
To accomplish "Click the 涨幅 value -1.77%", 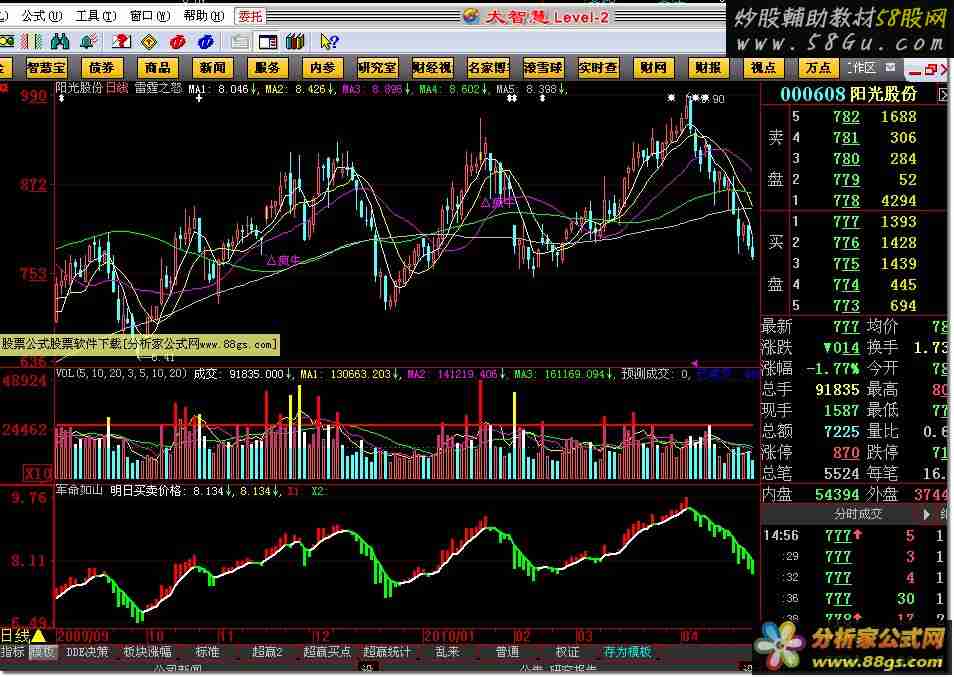I will click(x=832, y=369).
